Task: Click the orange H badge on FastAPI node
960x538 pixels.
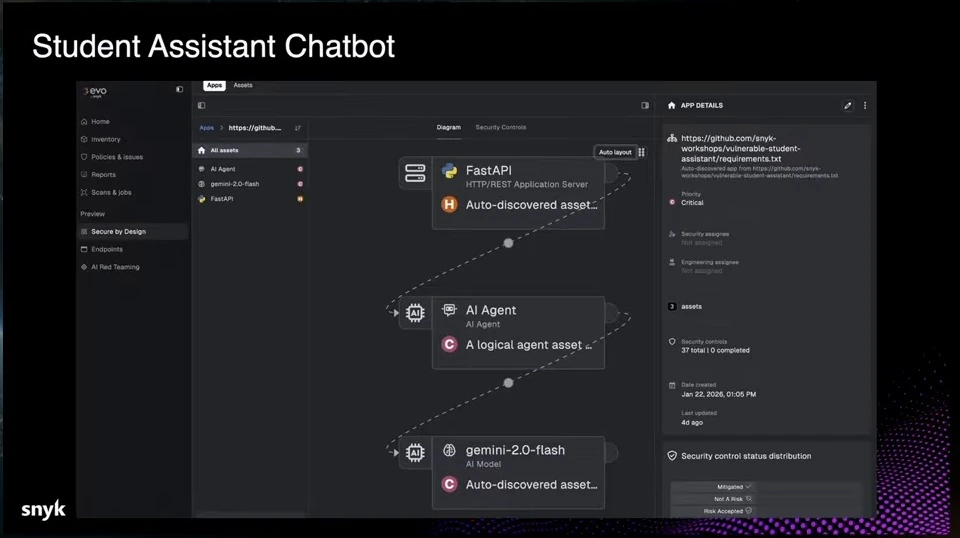Action: (449, 204)
